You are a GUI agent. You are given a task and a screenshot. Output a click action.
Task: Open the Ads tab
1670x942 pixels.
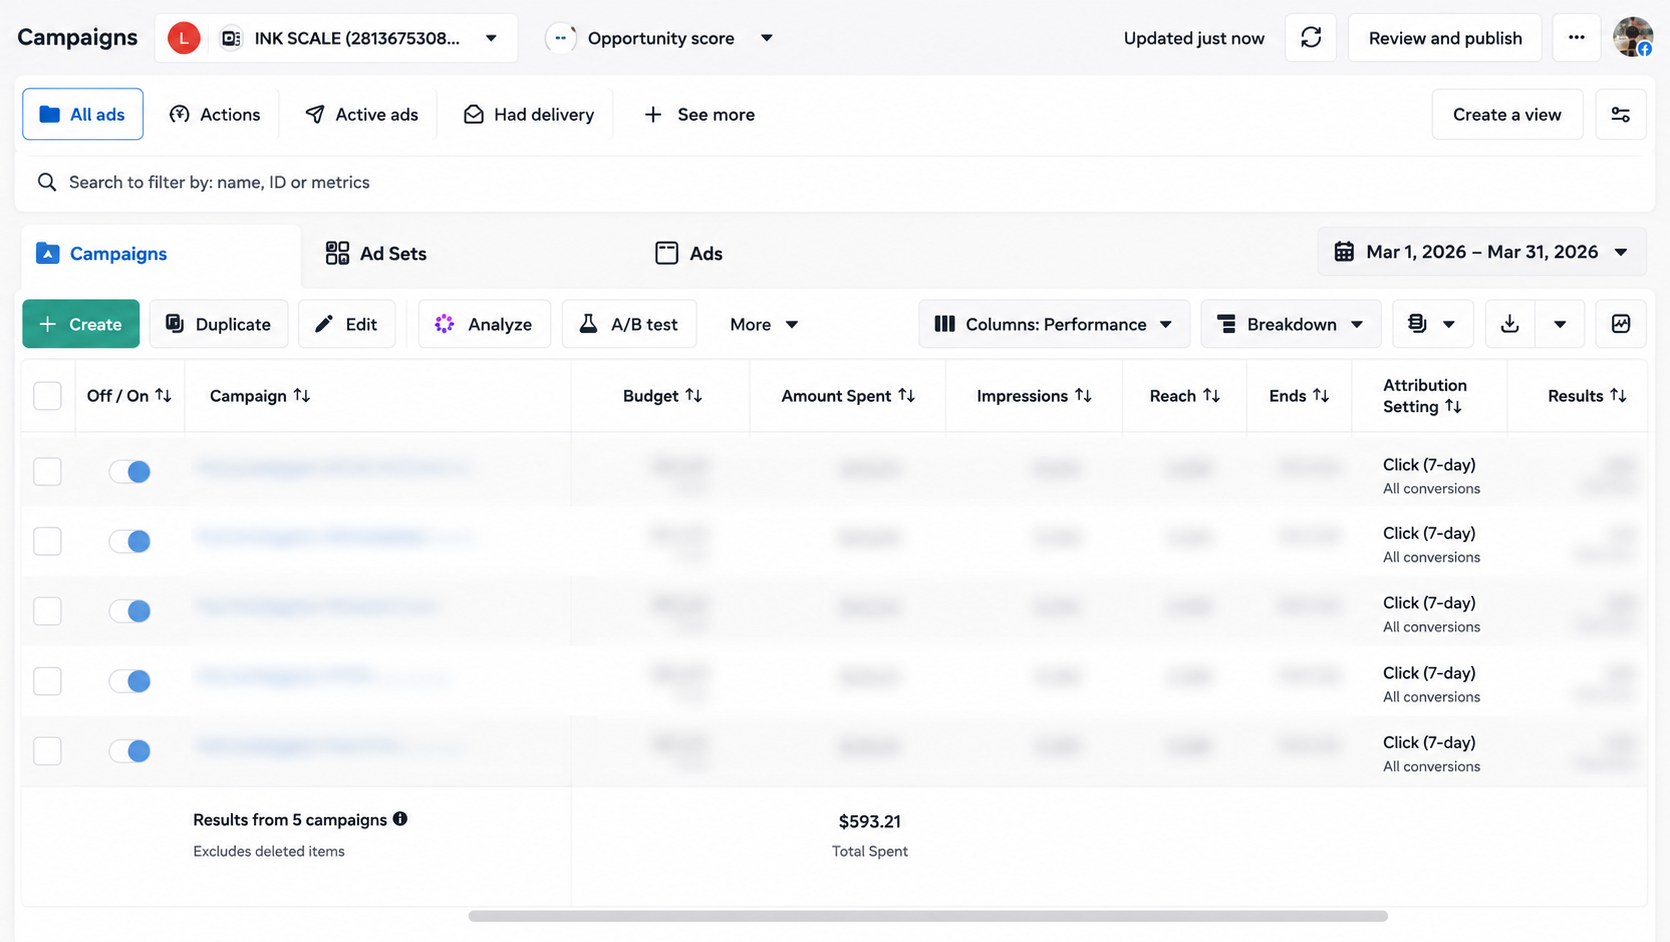pyautogui.click(x=689, y=253)
